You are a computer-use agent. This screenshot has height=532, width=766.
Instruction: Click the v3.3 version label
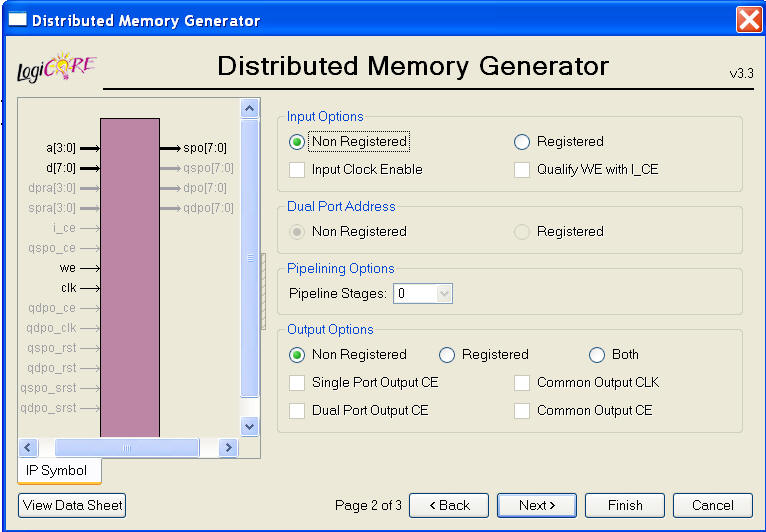coord(742,74)
